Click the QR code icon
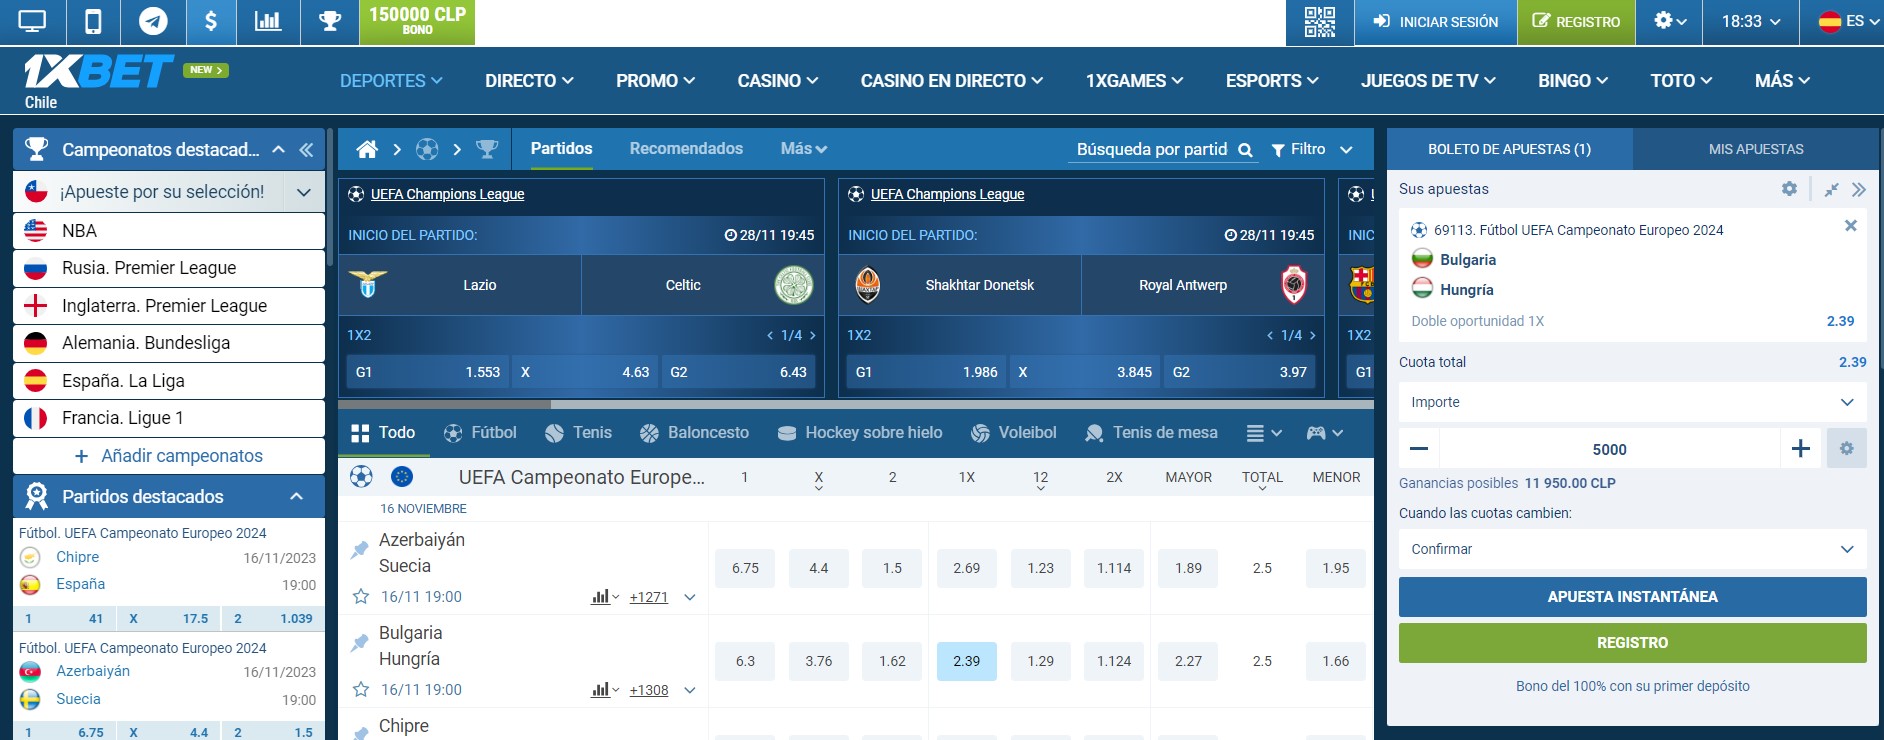Image resolution: width=1884 pixels, height=740 pixels. pyautogui.click(x=1320, y=22)
